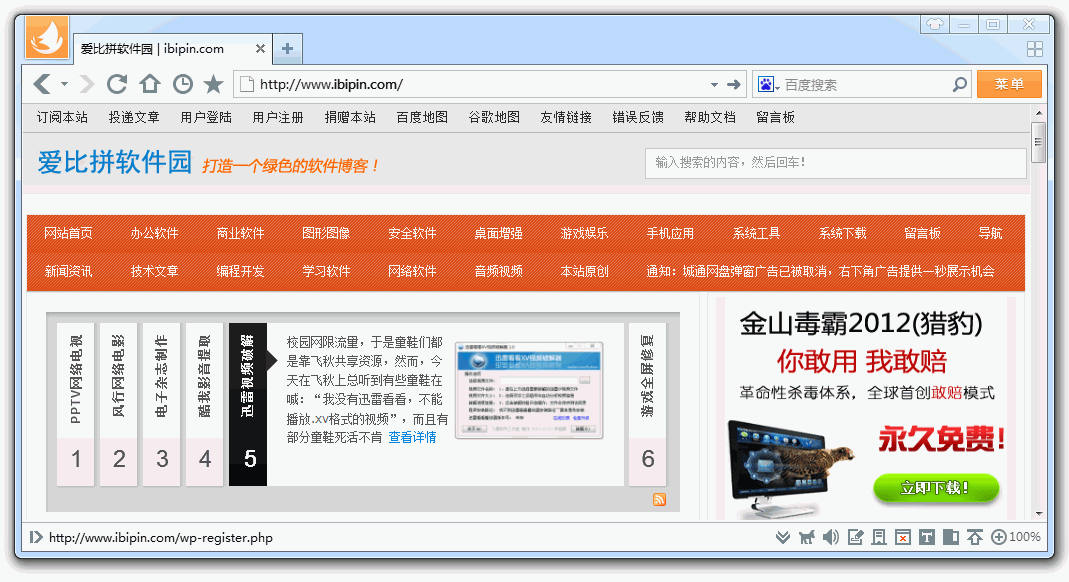Click the browser's orange bird logo
This screenshot has height=582, width=1069.
click(x=47, y=37)
